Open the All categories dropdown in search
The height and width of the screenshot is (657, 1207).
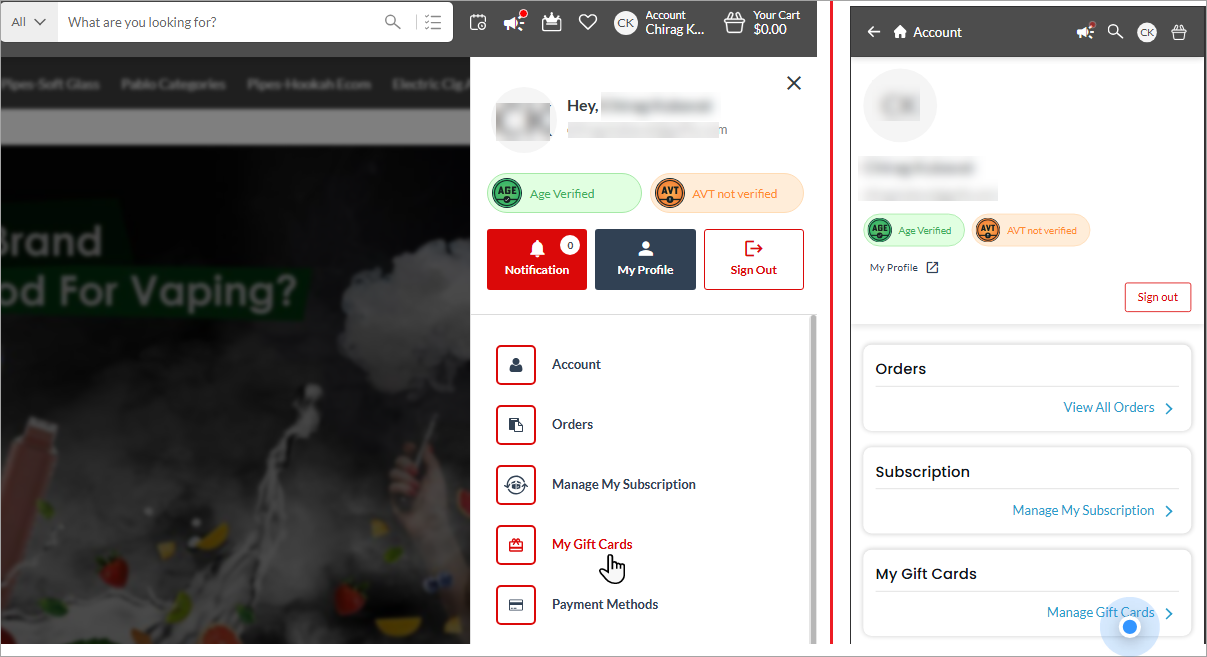tap(28, 22)
